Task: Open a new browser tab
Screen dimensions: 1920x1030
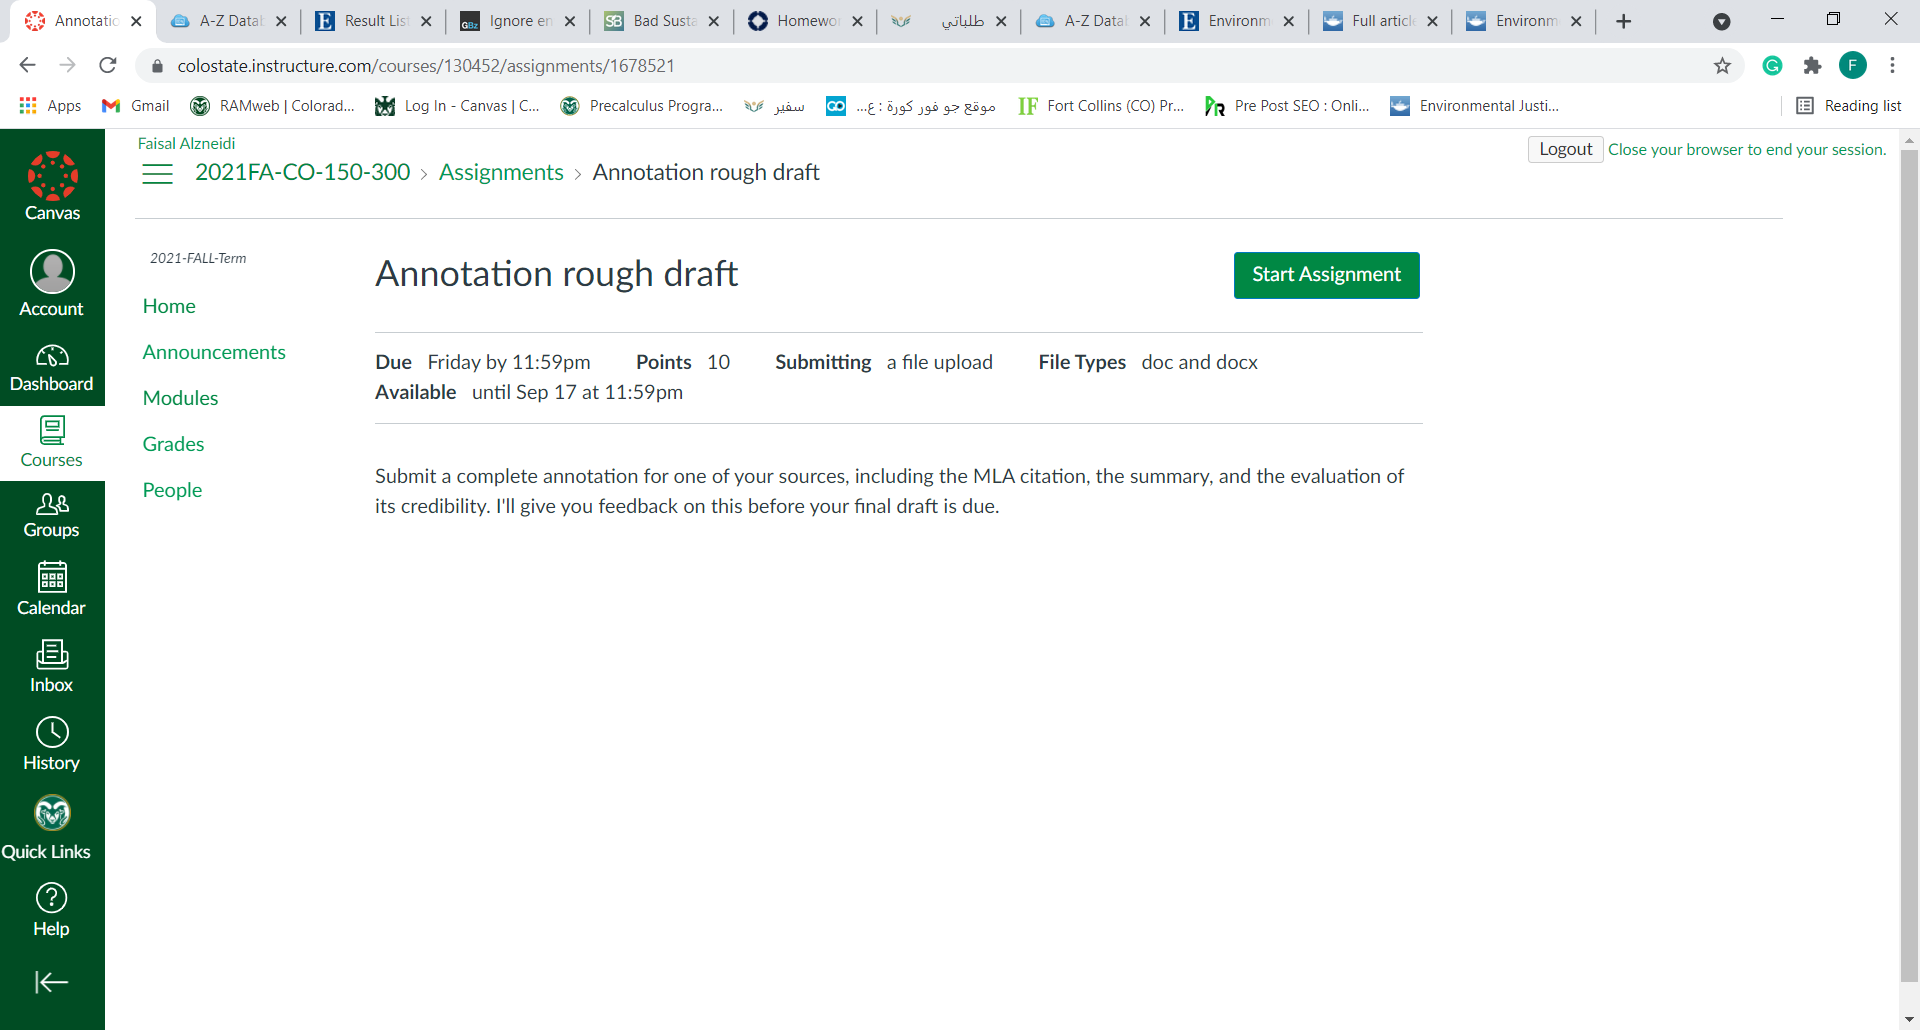Action: [1624, 21]
